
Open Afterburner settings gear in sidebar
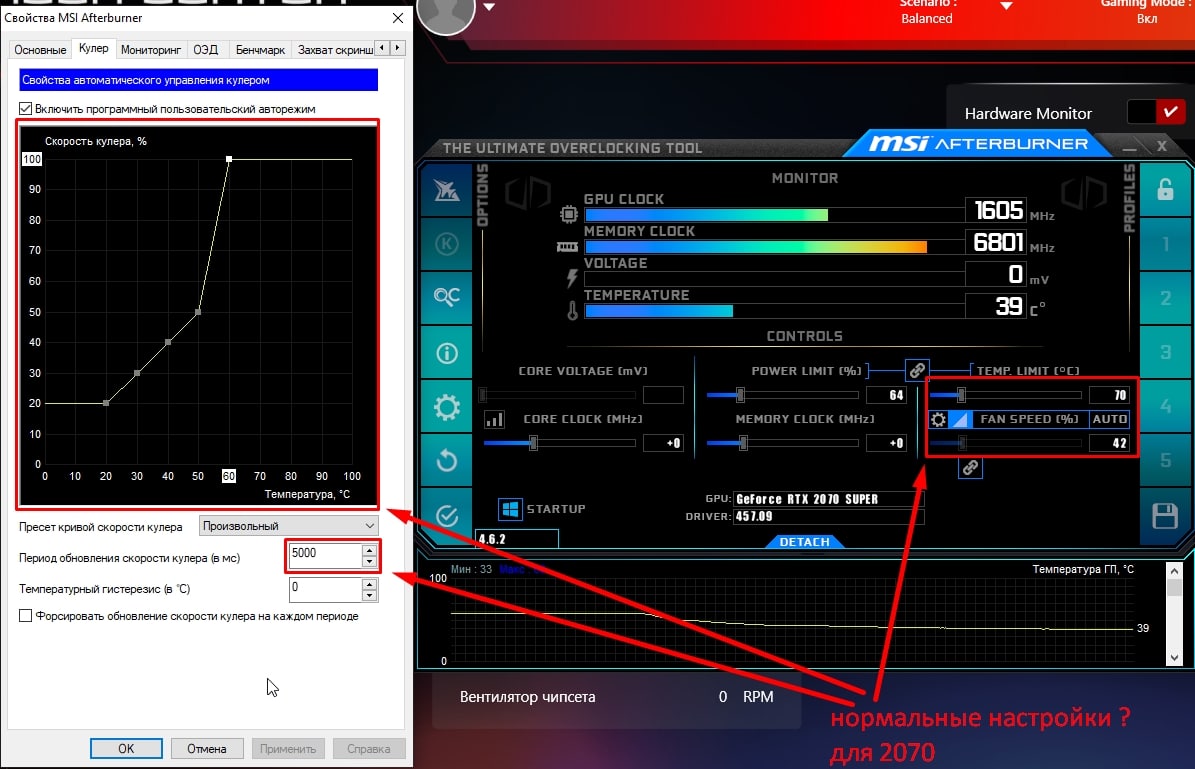[447, 408]
